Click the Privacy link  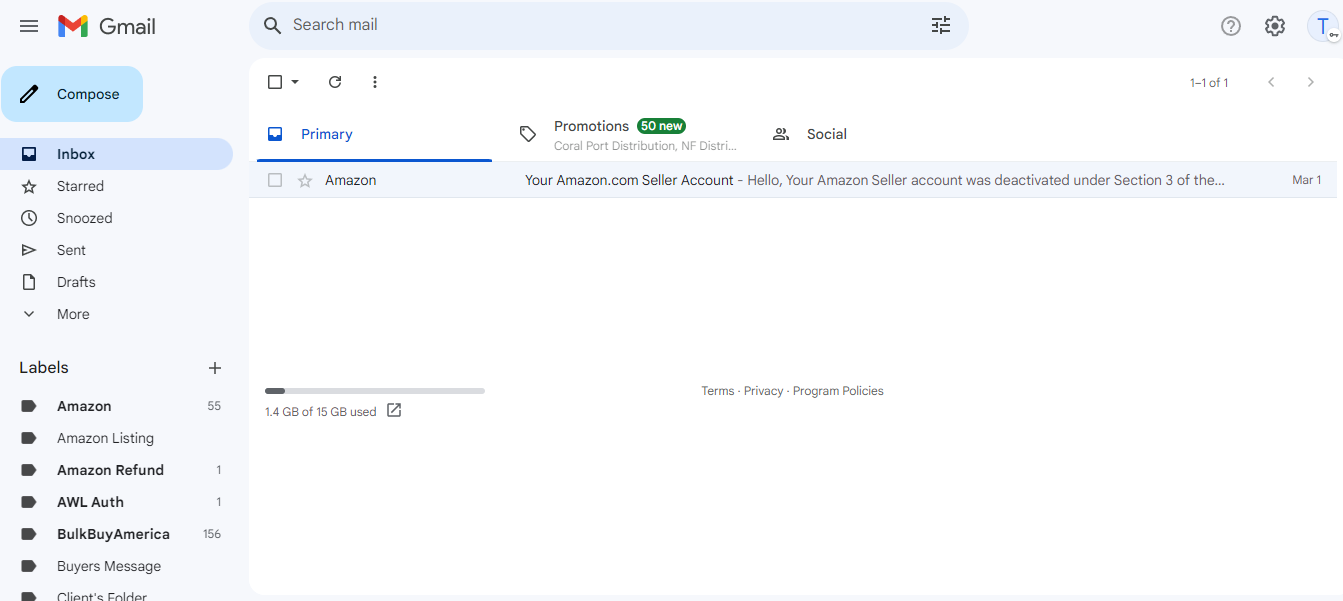tap(764, 391)
